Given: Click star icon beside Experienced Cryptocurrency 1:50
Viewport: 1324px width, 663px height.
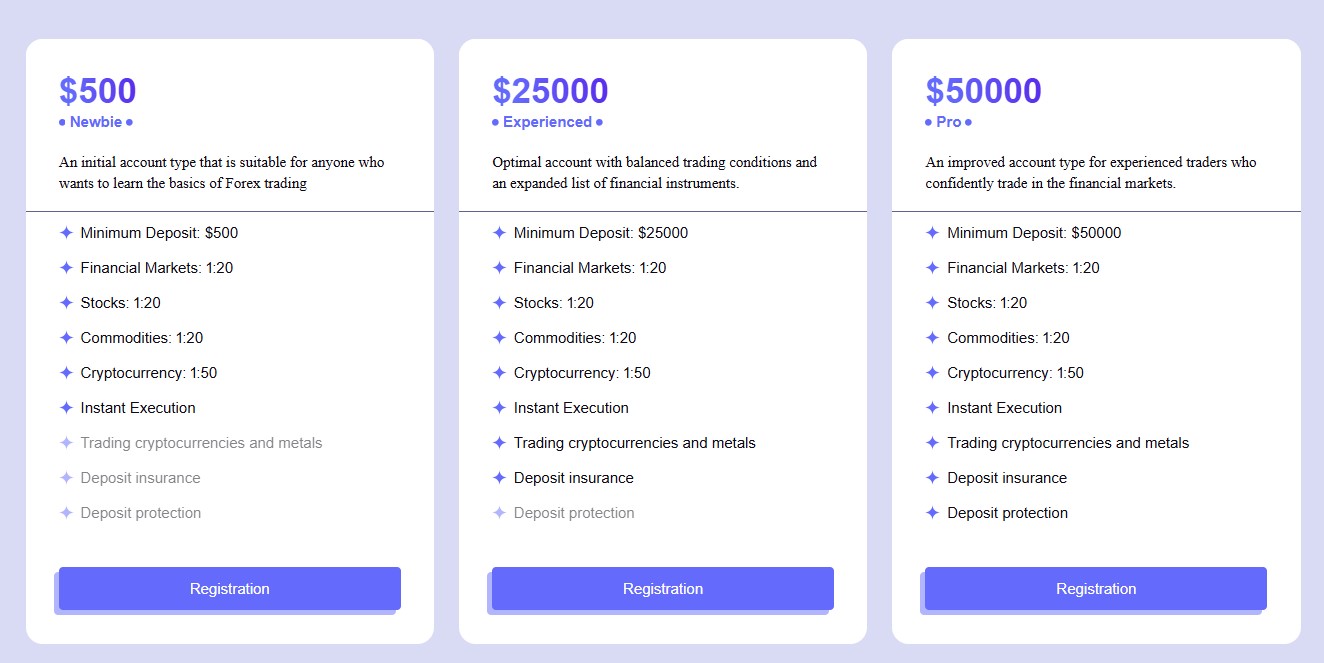Looking at the screenshot, I should coord(499,373).
